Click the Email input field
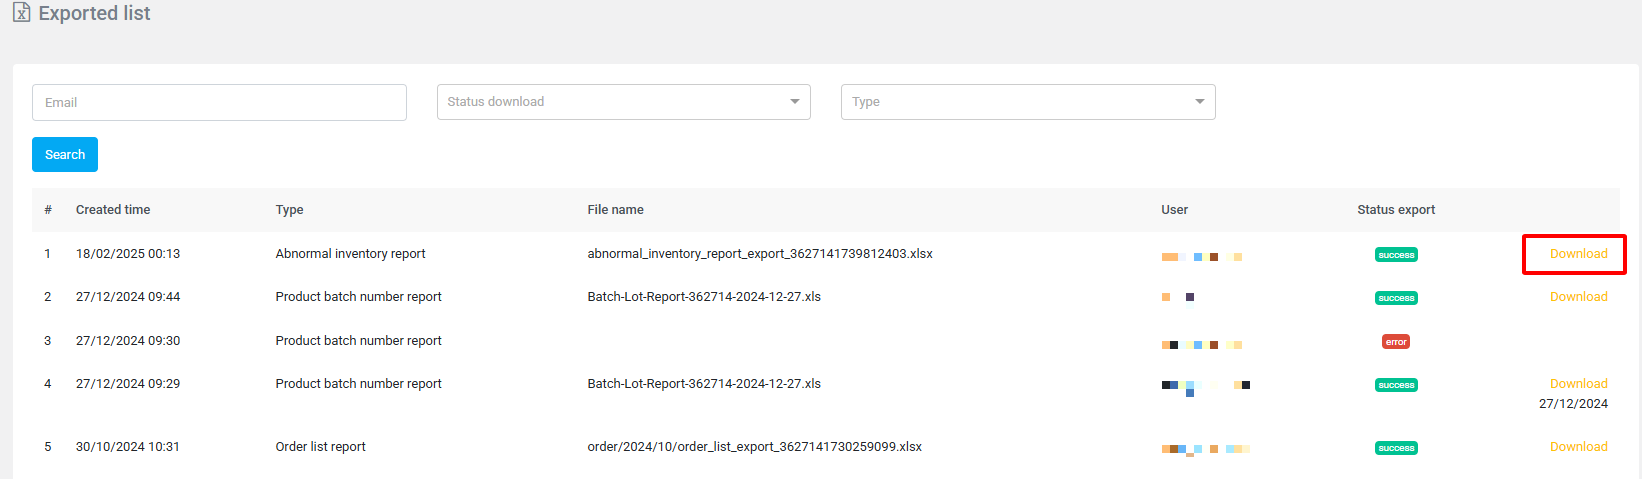The image size is (1642, 479). 219,102
